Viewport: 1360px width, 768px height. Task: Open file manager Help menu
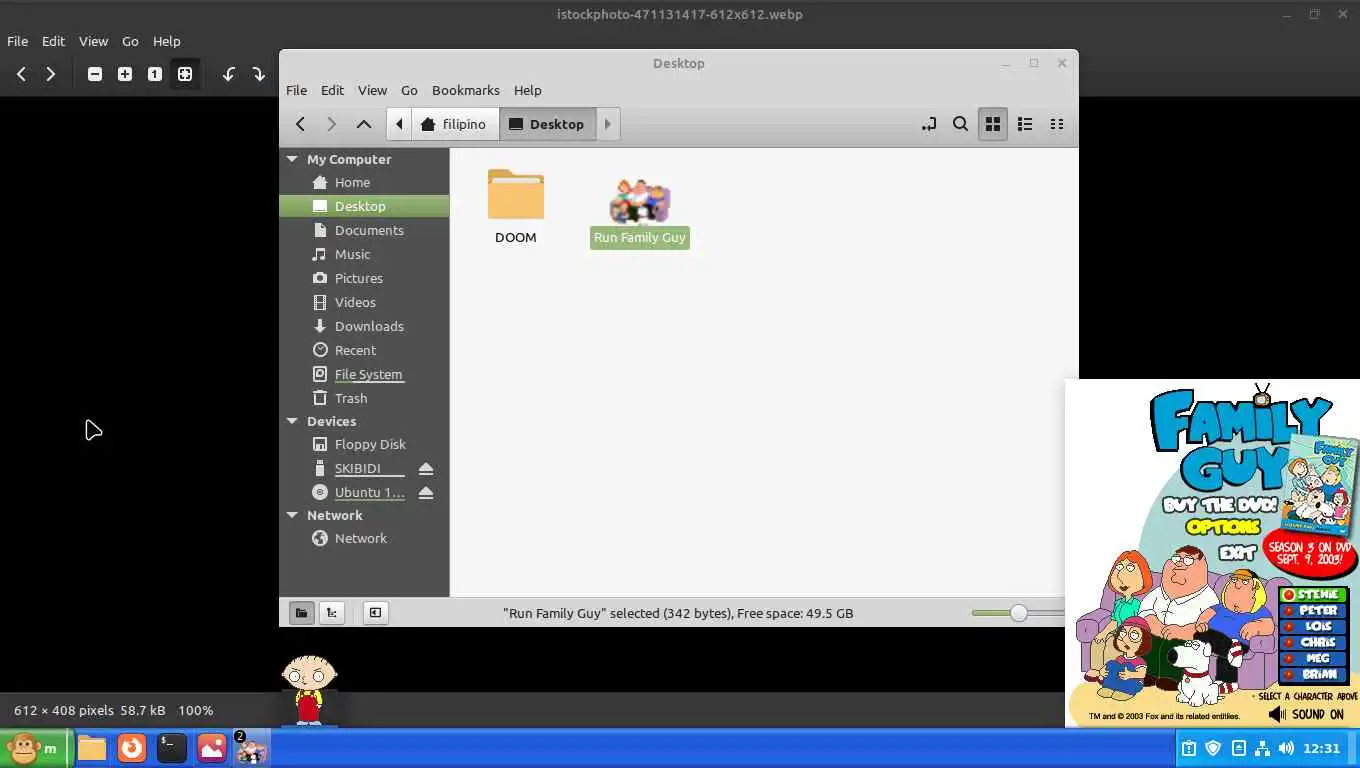[527, 90]
